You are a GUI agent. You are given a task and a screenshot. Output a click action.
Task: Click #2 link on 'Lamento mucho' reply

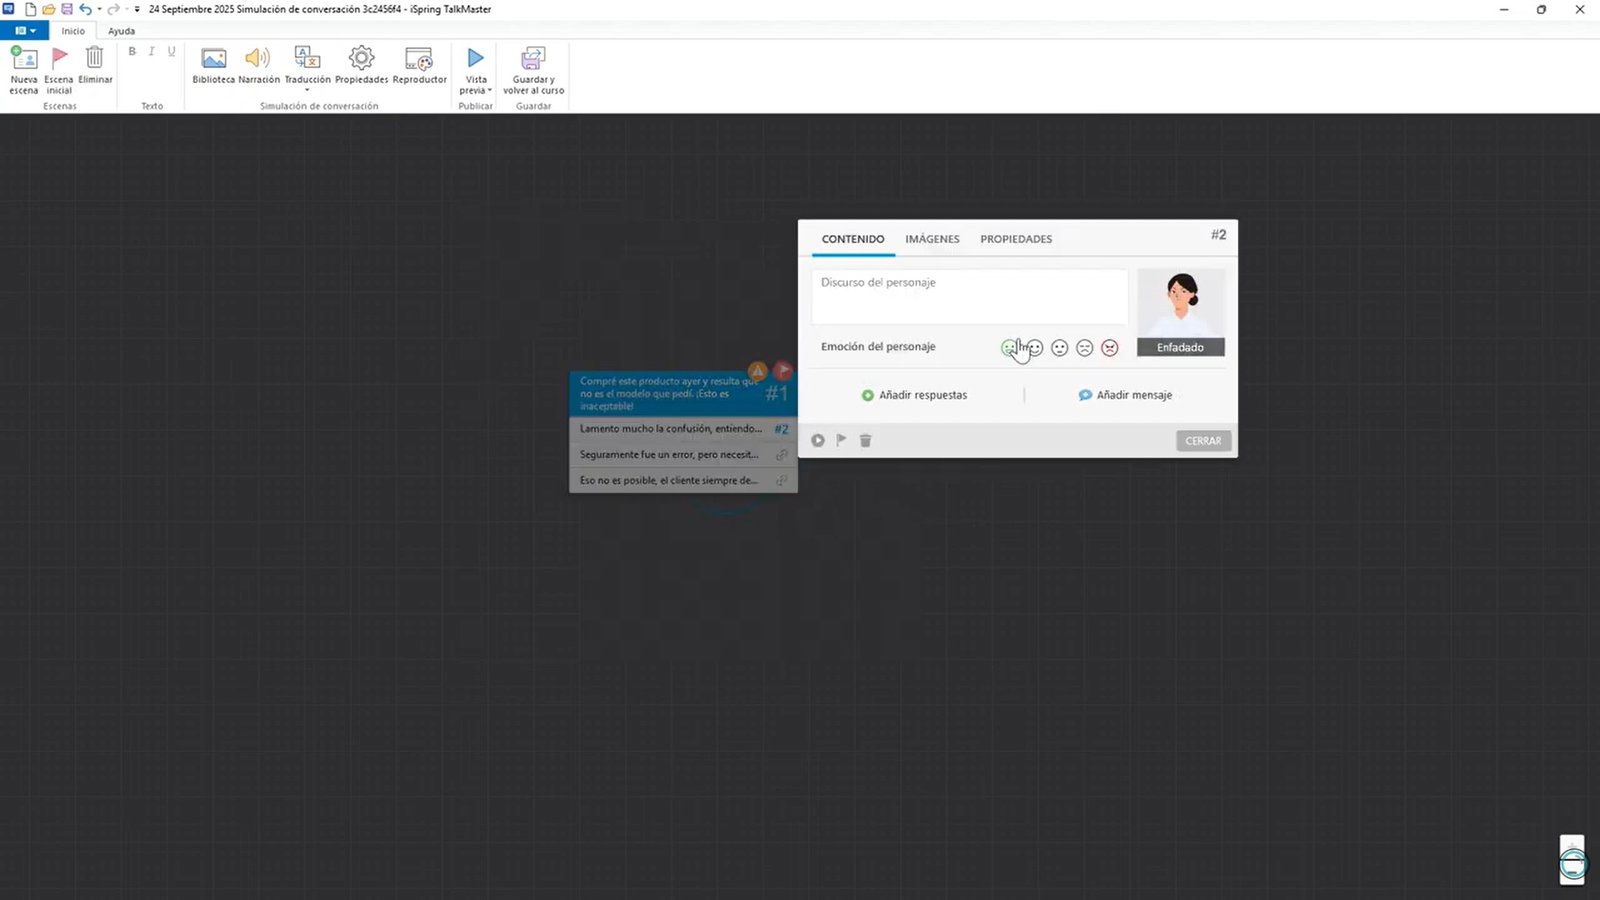(x=781, y=429)
